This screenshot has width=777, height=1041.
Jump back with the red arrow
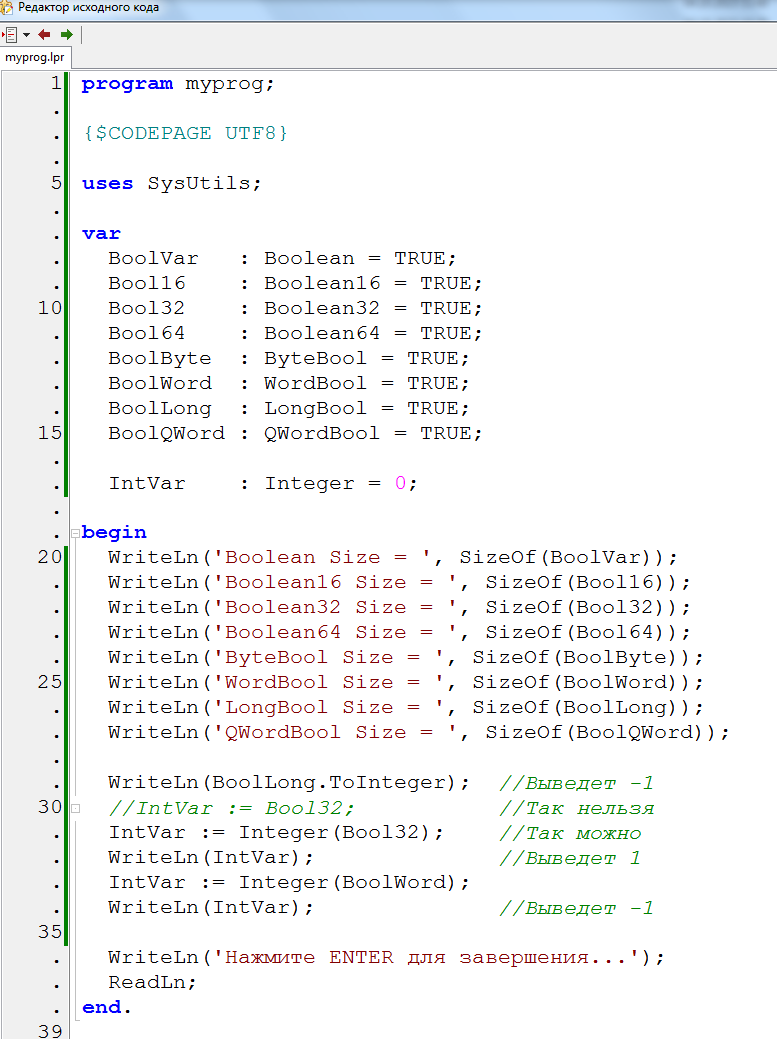pos(44,35)
